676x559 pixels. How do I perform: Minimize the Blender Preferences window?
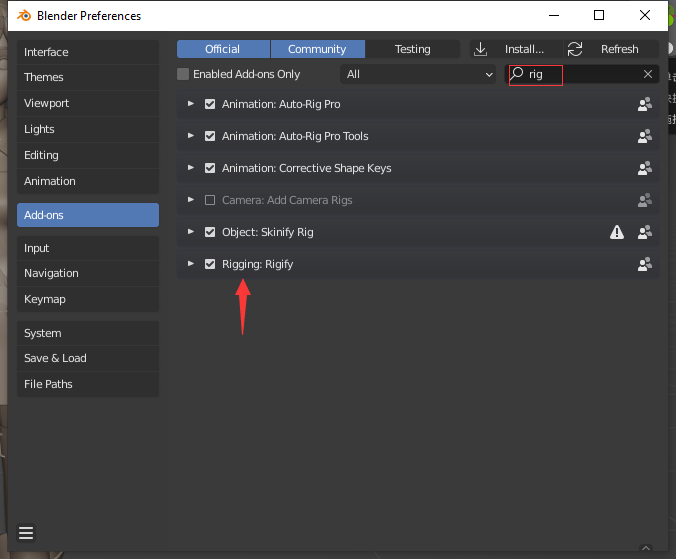pyautogui.click(x=554, y=16)
